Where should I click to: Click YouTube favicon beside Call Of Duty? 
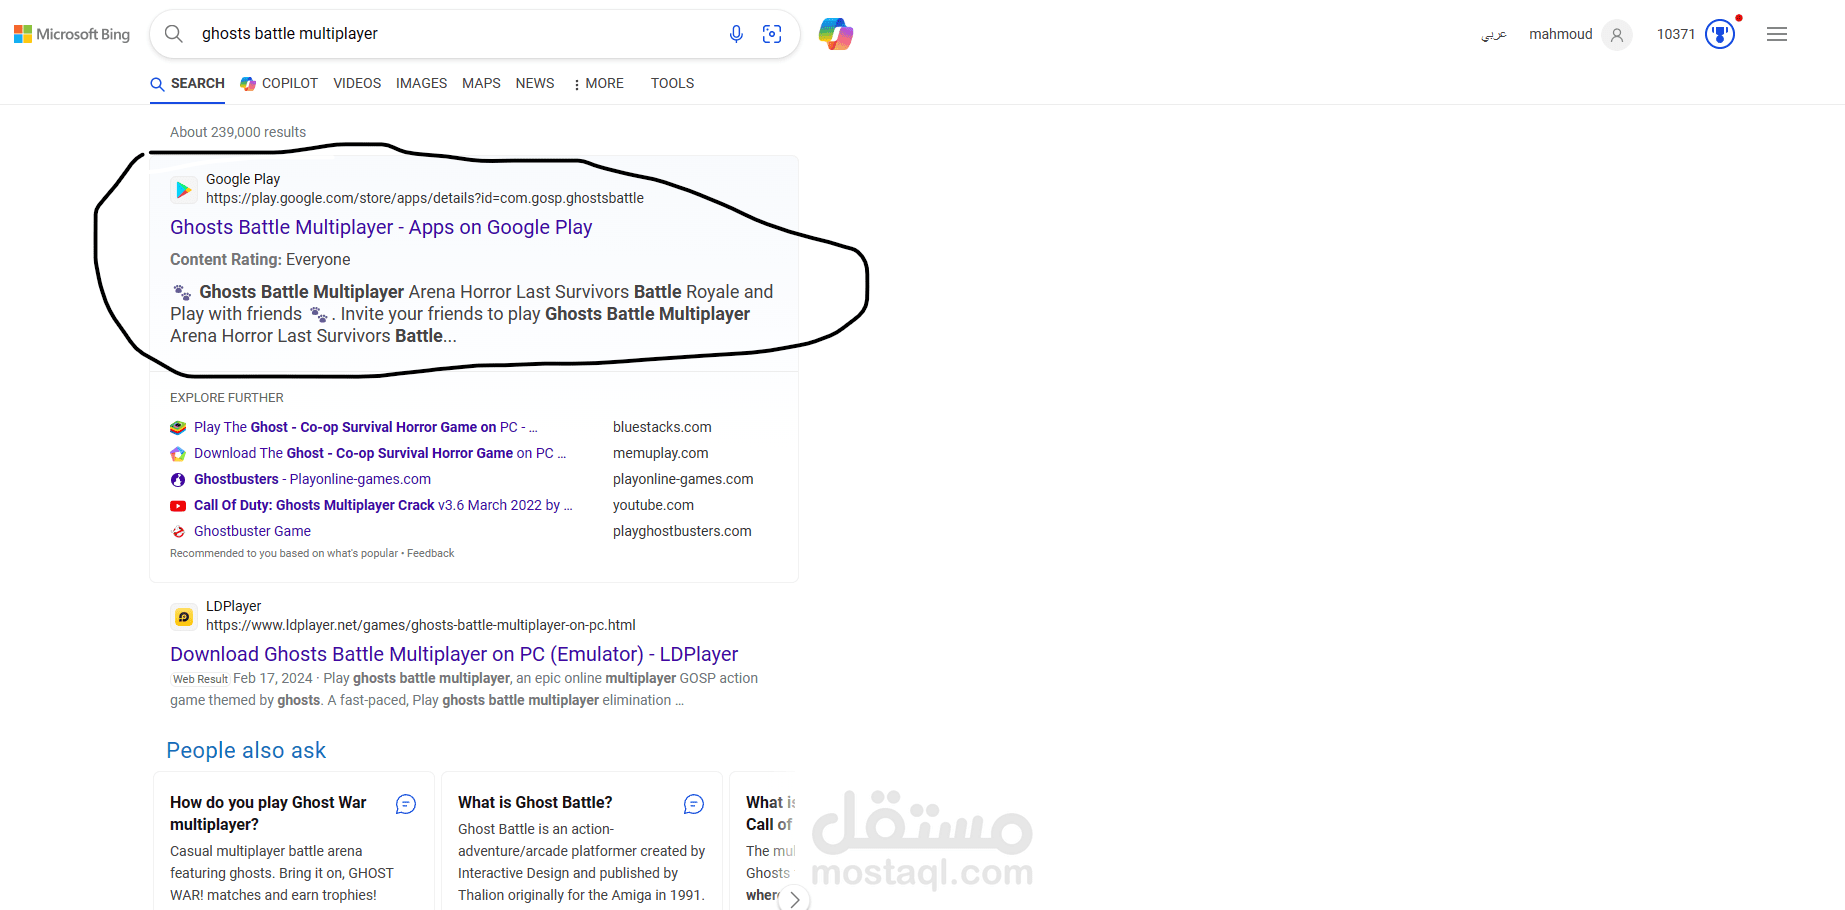pos(178,506)
